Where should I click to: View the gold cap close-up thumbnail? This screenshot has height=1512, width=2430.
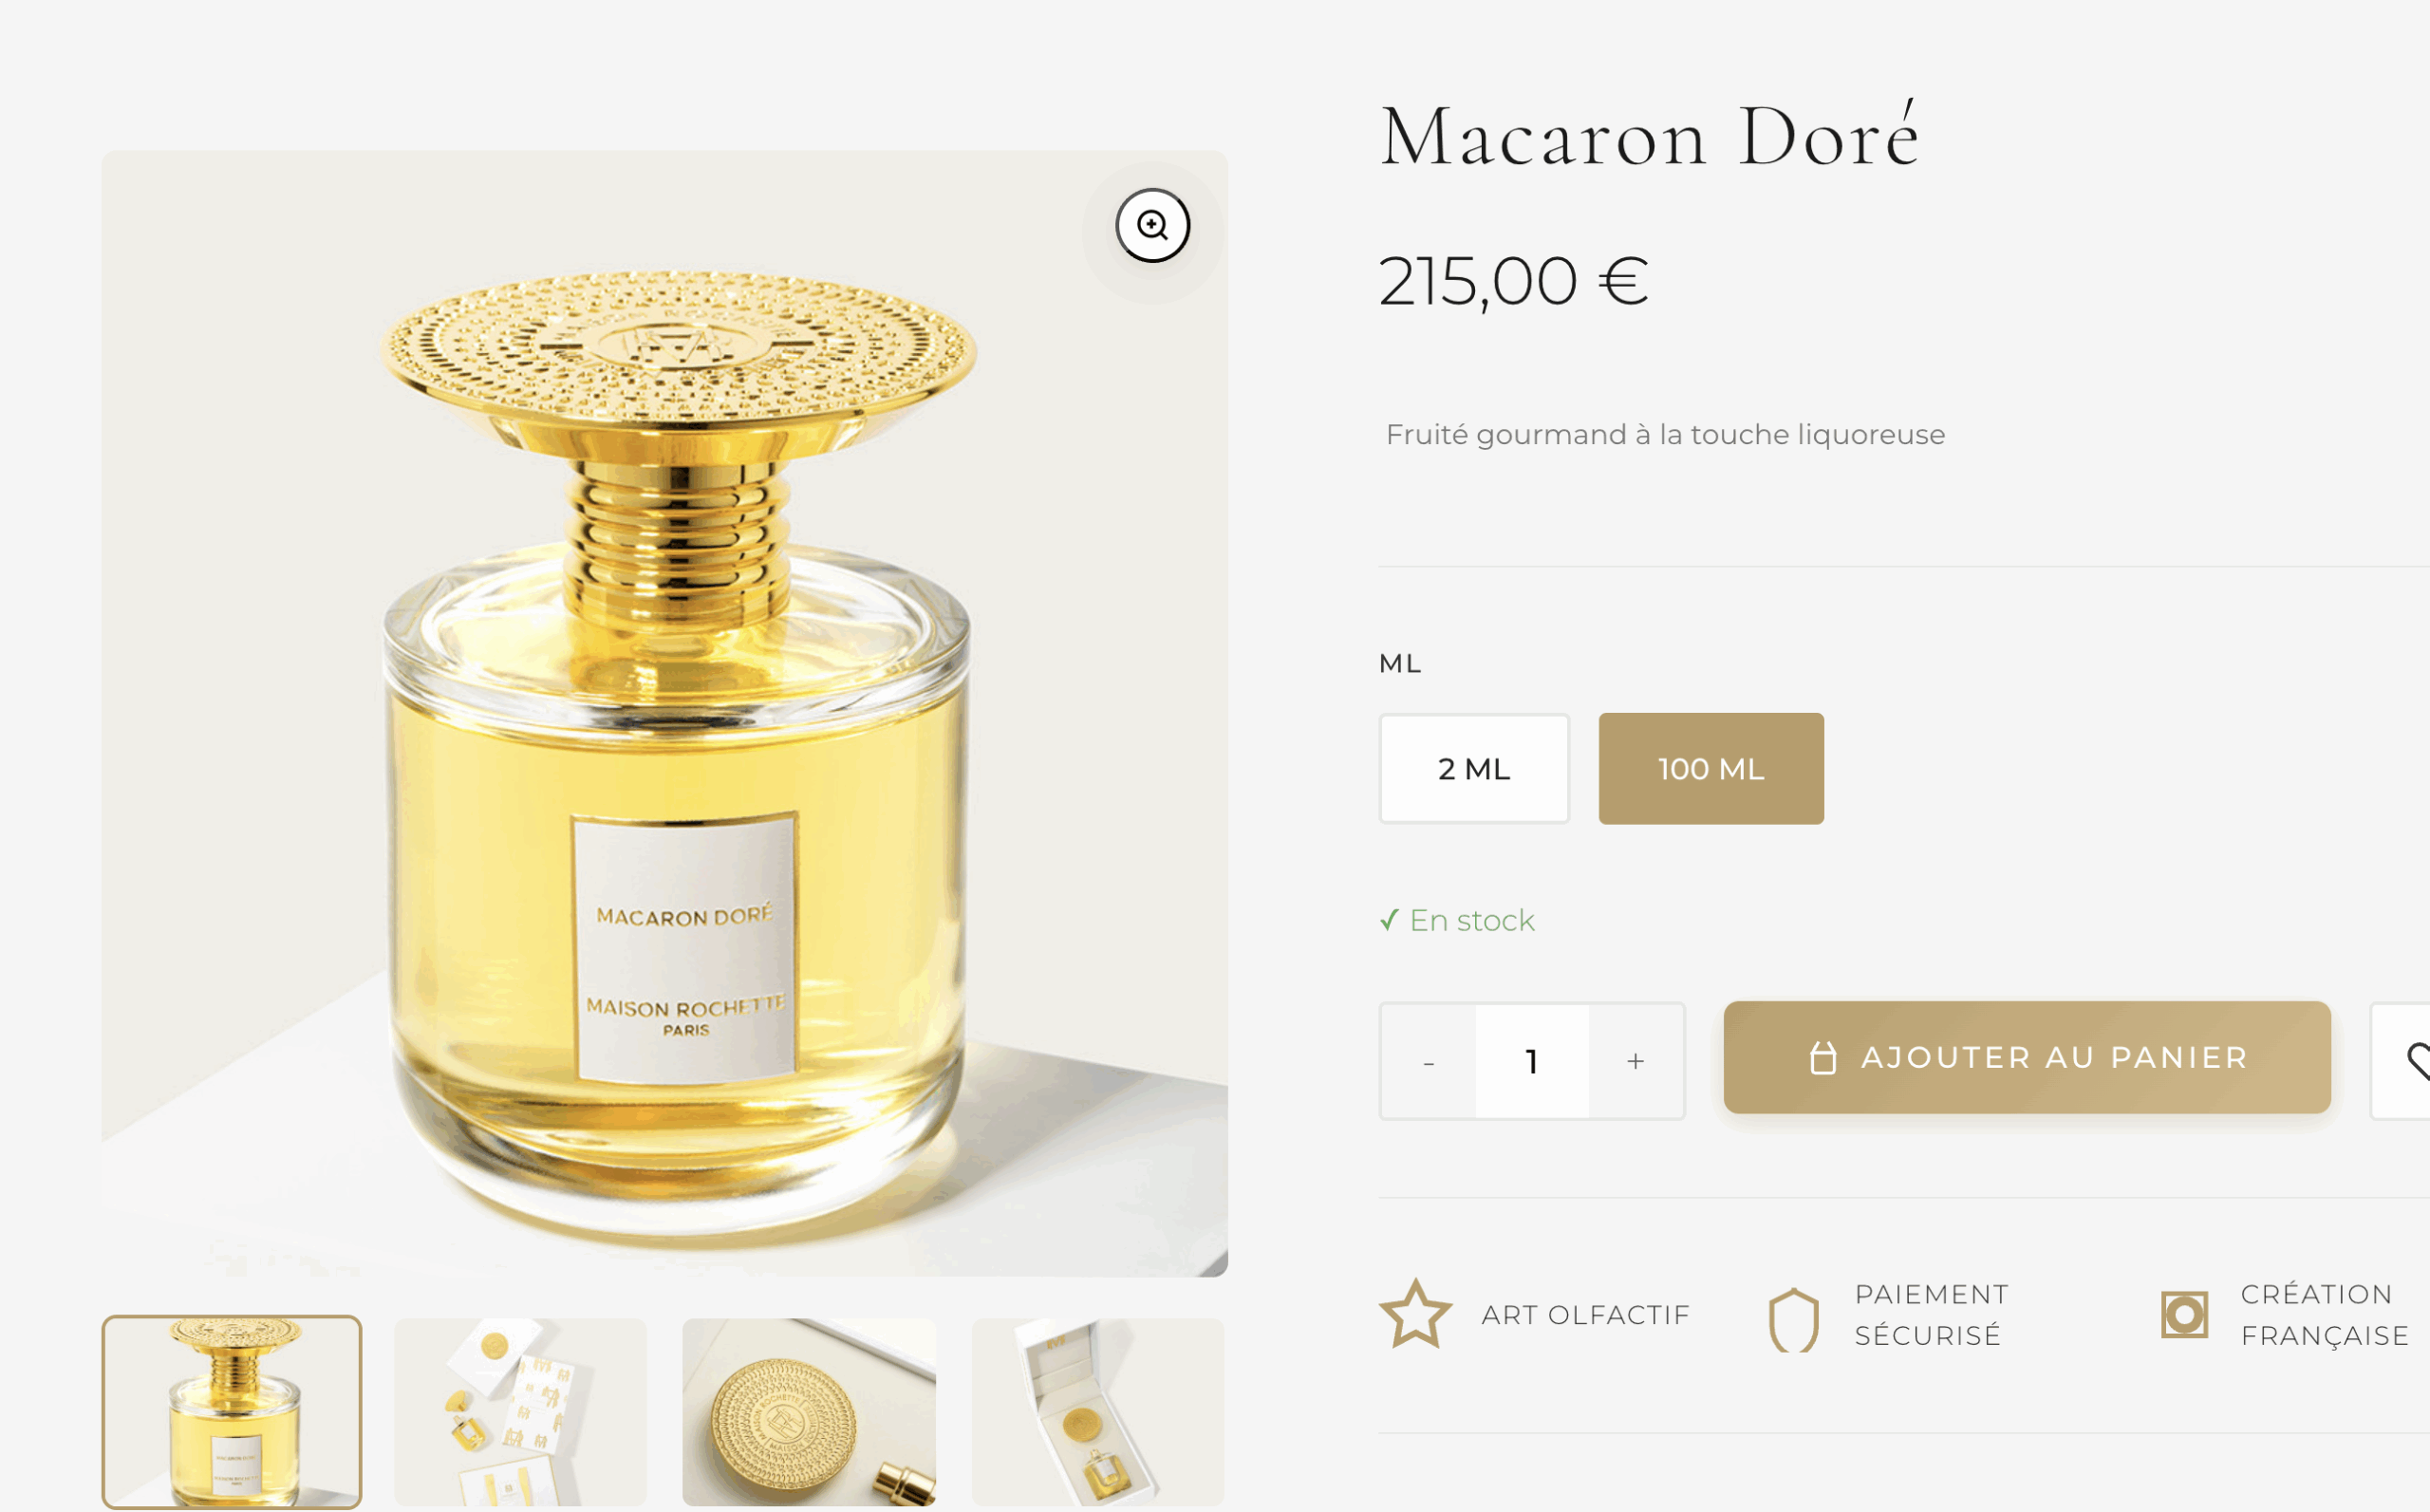[809, 1411]
